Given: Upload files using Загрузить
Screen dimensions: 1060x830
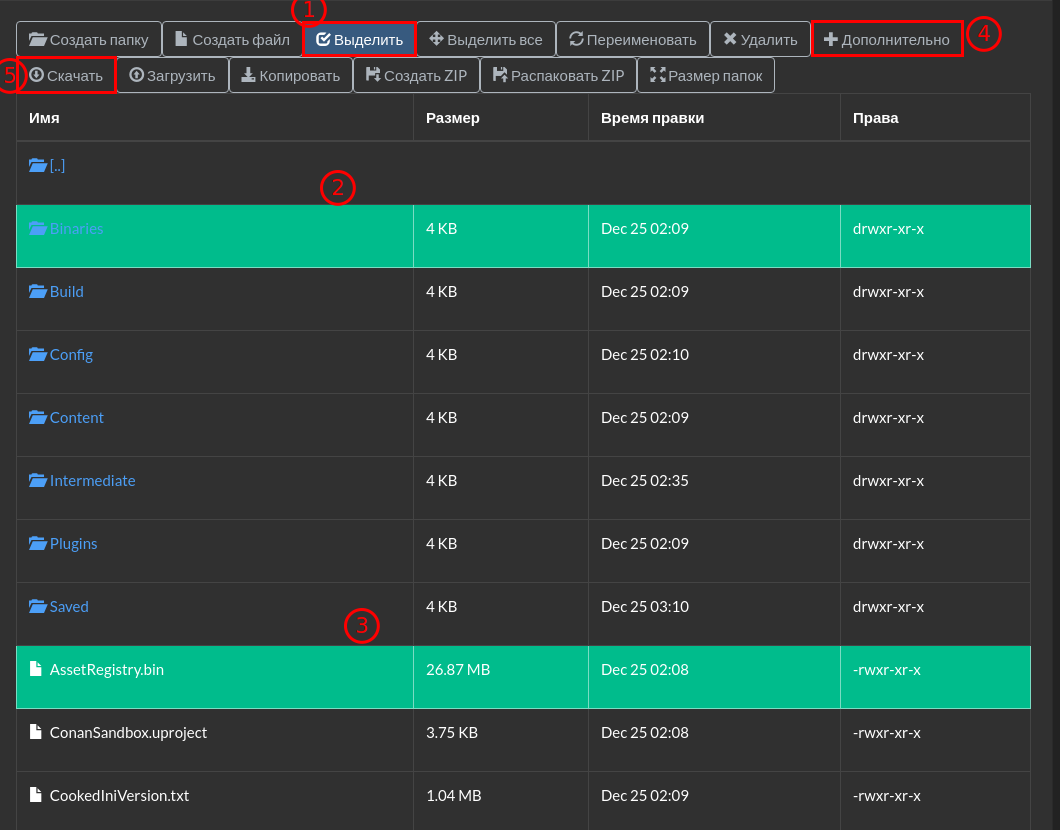Looking at the screenshot, I should 172,76.
